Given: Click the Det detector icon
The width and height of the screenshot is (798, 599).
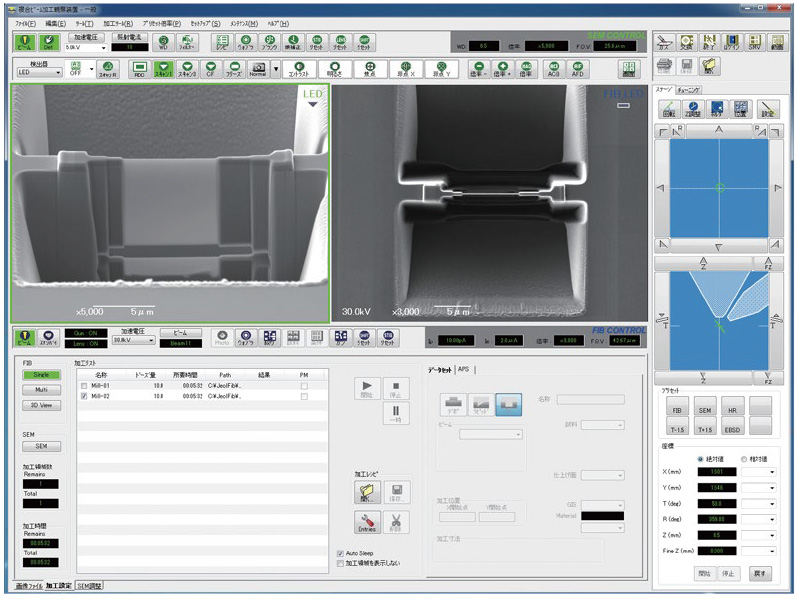Looking at the screenshot, I should point(48,42).
